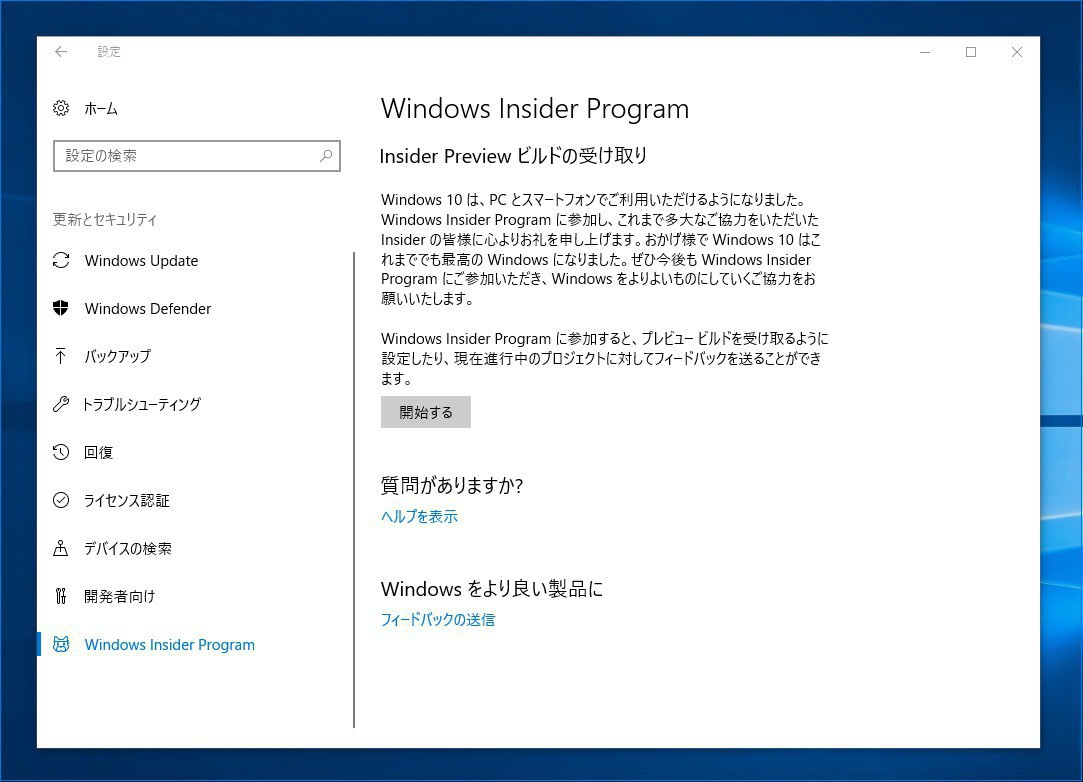This screenshot has width=1083, height=782.
Task: Click the Windows Defender shield icon
Action: tap(61, 308)
